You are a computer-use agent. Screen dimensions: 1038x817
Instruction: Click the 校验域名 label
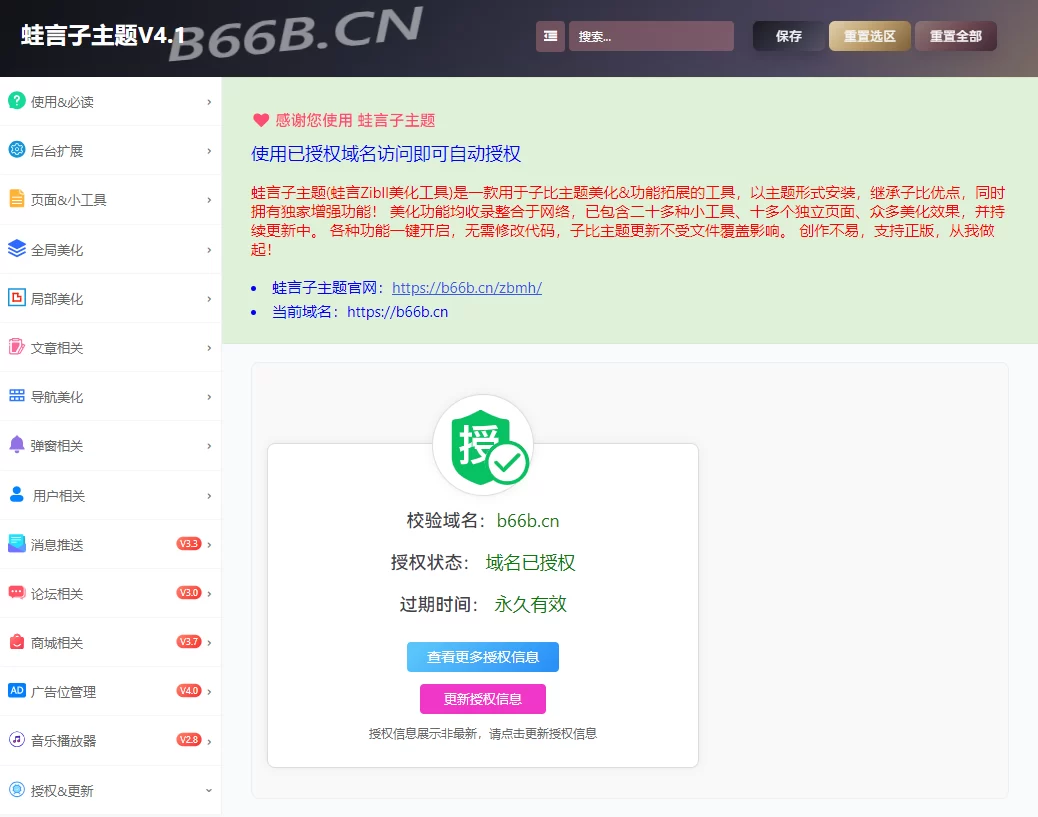[x=446, y=521]
